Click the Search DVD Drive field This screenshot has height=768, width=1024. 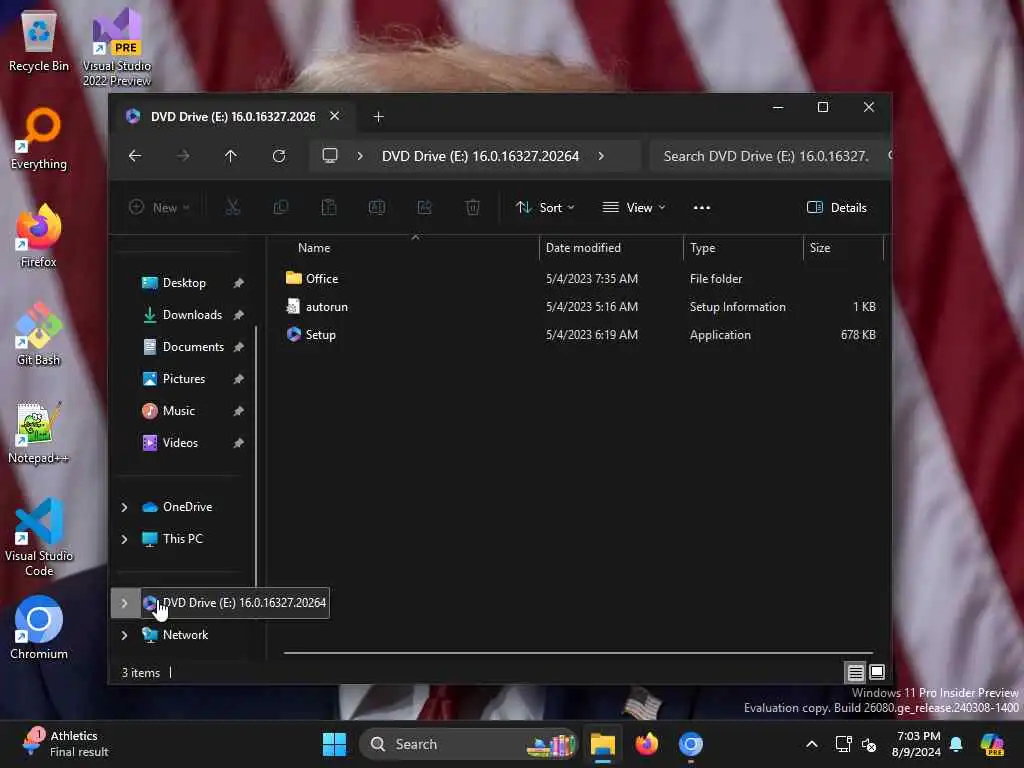click(x=769, y=156)
